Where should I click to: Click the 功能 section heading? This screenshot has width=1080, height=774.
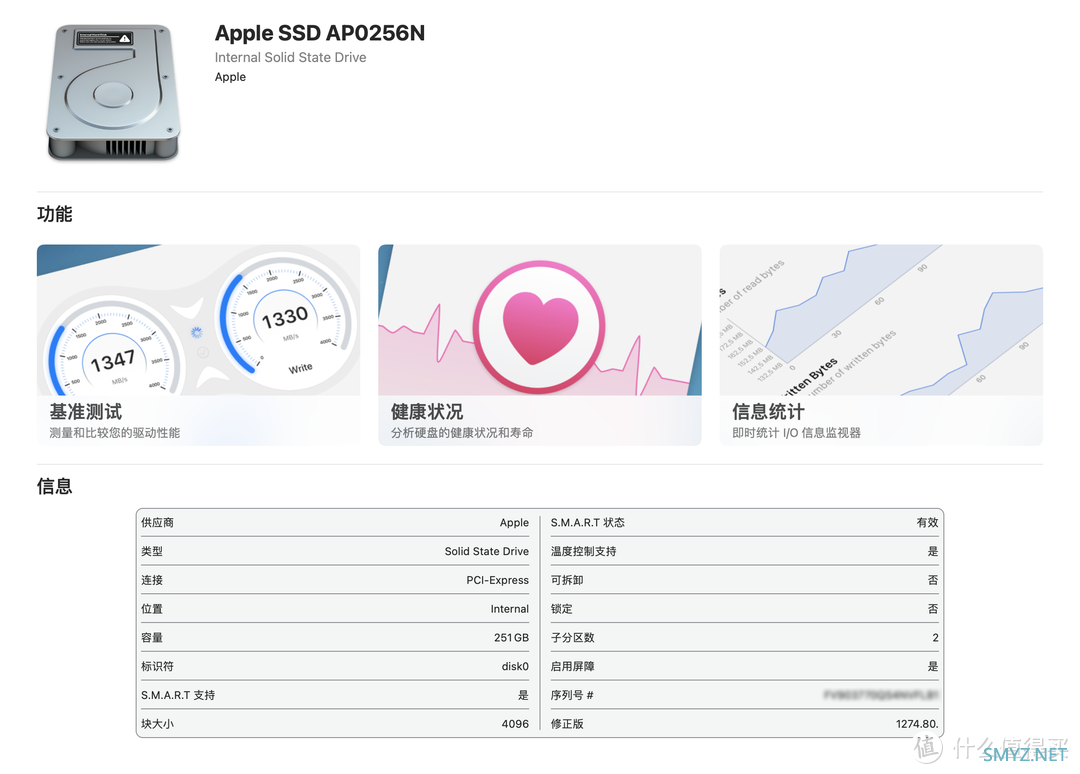coord(54,213)
